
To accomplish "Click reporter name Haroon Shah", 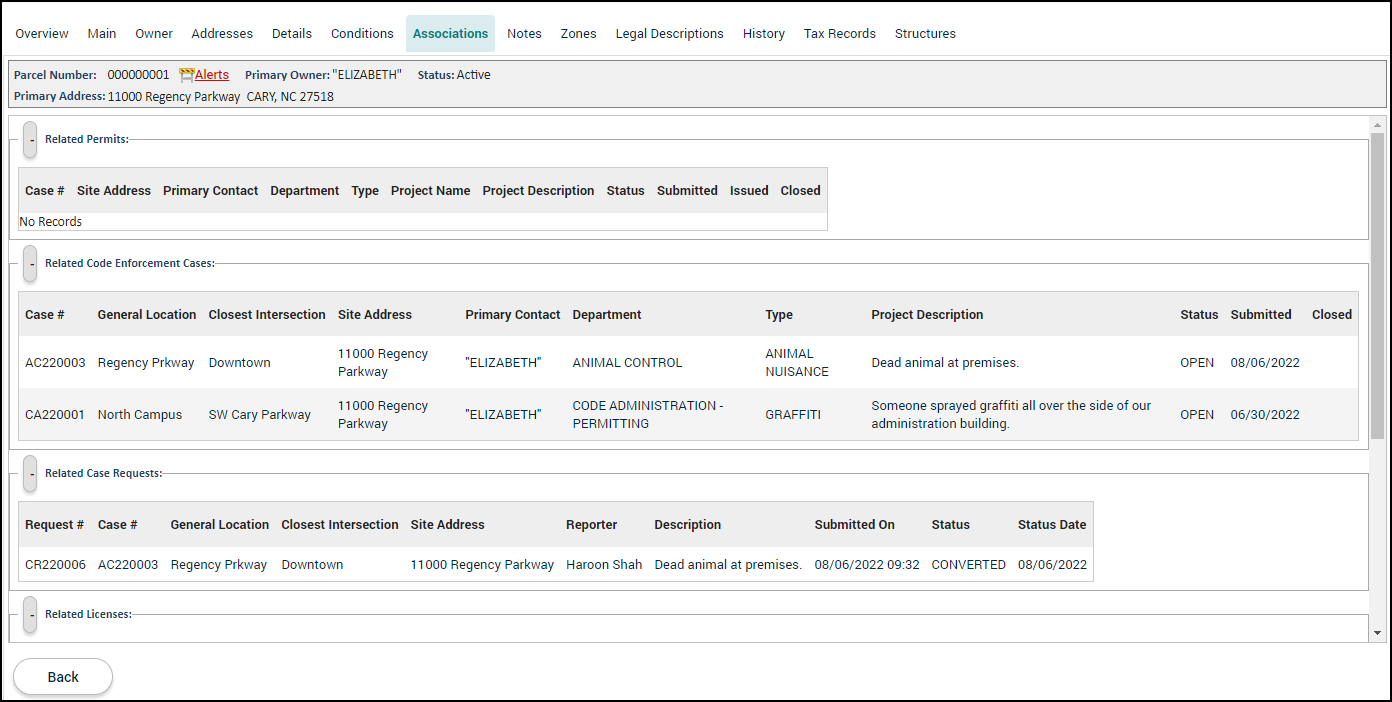I will 604,565.
